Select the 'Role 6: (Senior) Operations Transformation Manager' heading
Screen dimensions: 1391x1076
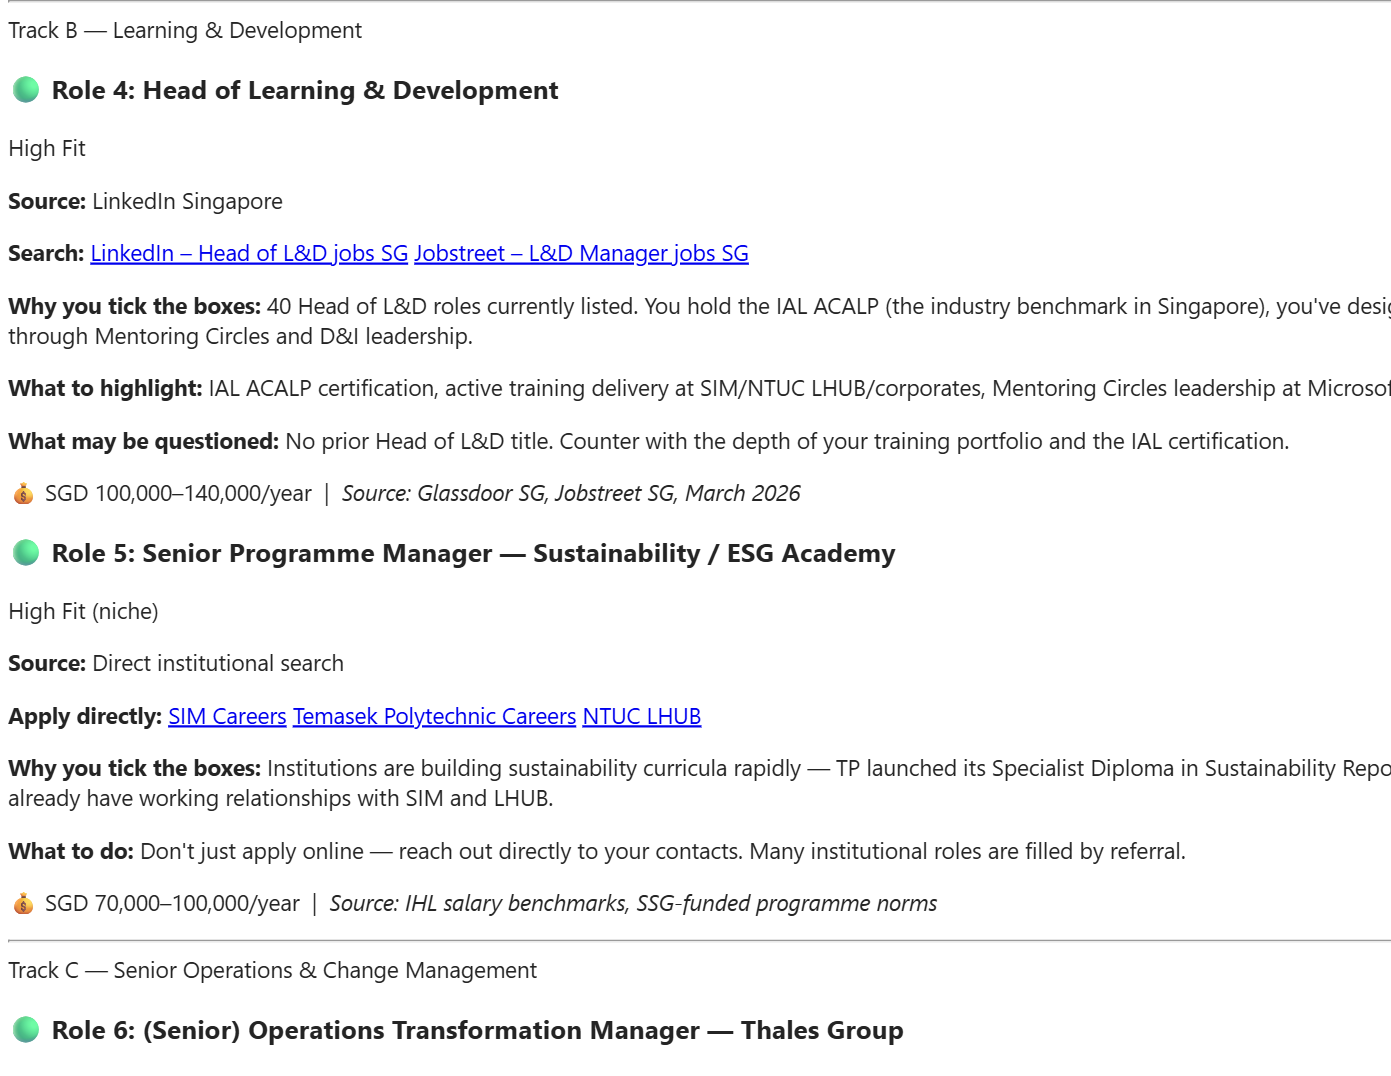tap(477, 1030)
